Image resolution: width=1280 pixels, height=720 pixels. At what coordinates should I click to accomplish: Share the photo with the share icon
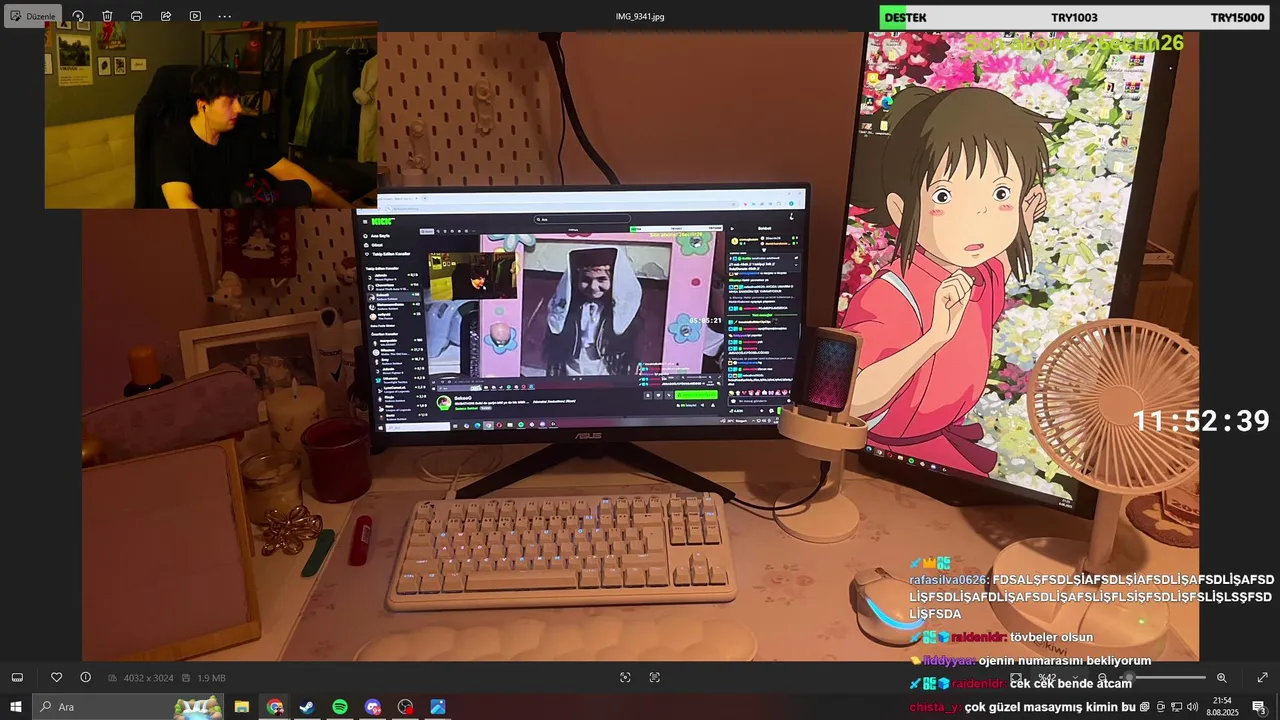tap(166, 16)
